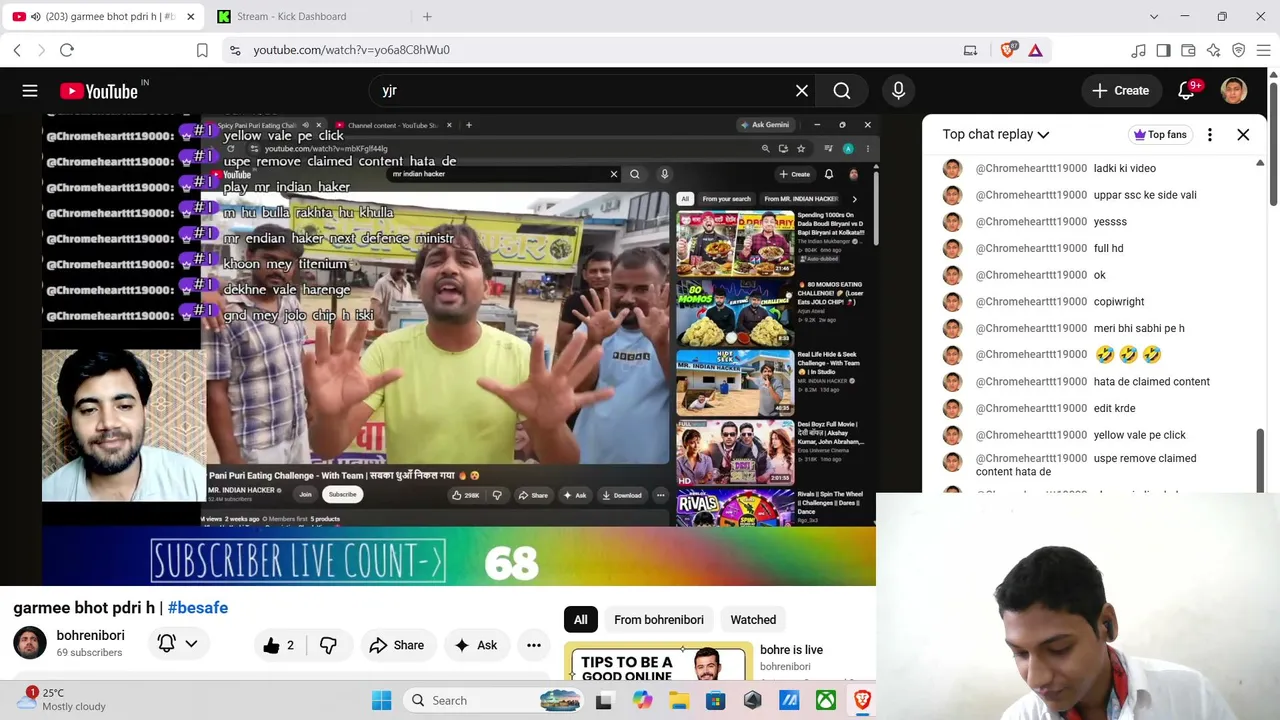The image size is (1280, 720).
Task: Open a new browser tab
Action: coord(427,16)
